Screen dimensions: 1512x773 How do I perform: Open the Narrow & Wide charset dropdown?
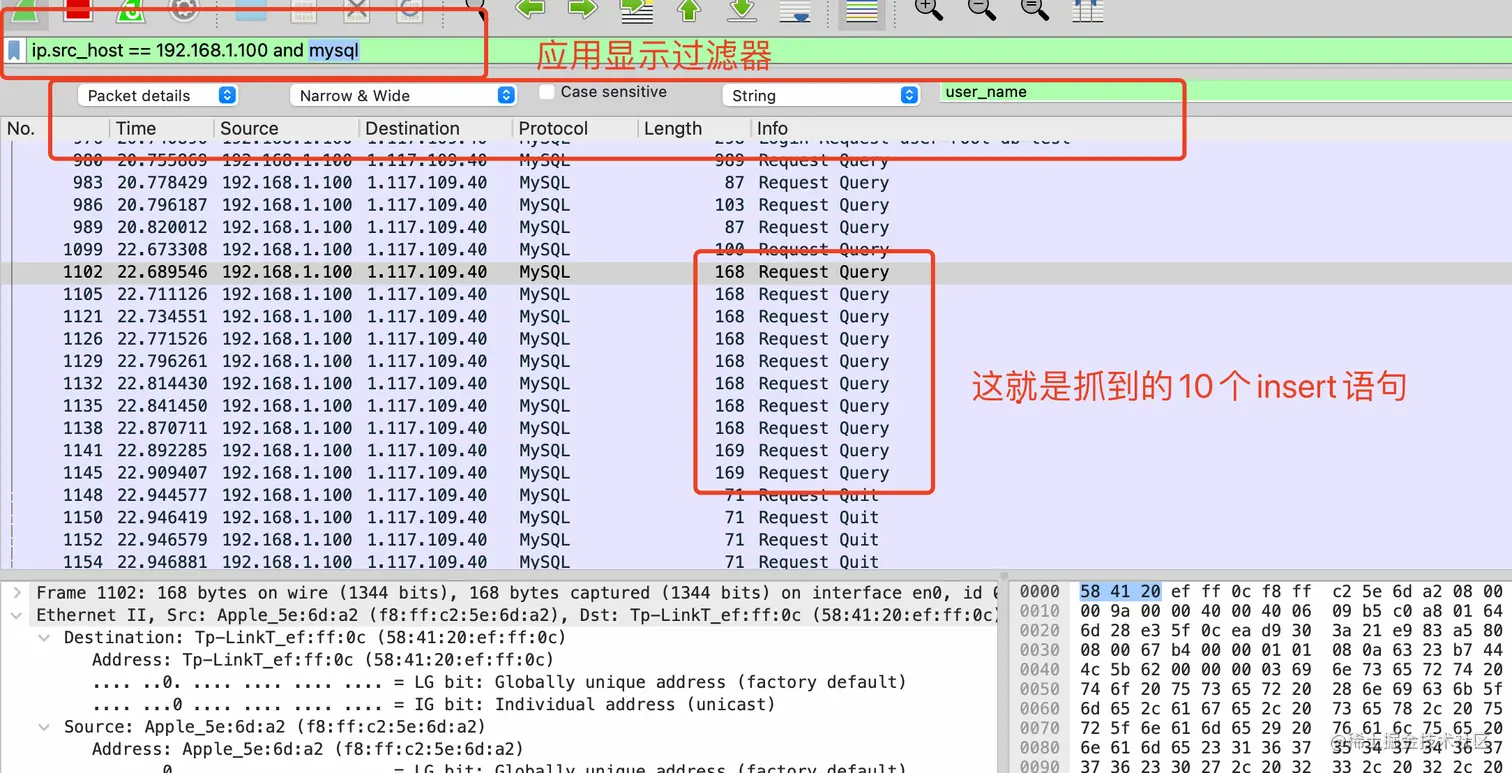[x=403, y=95]
